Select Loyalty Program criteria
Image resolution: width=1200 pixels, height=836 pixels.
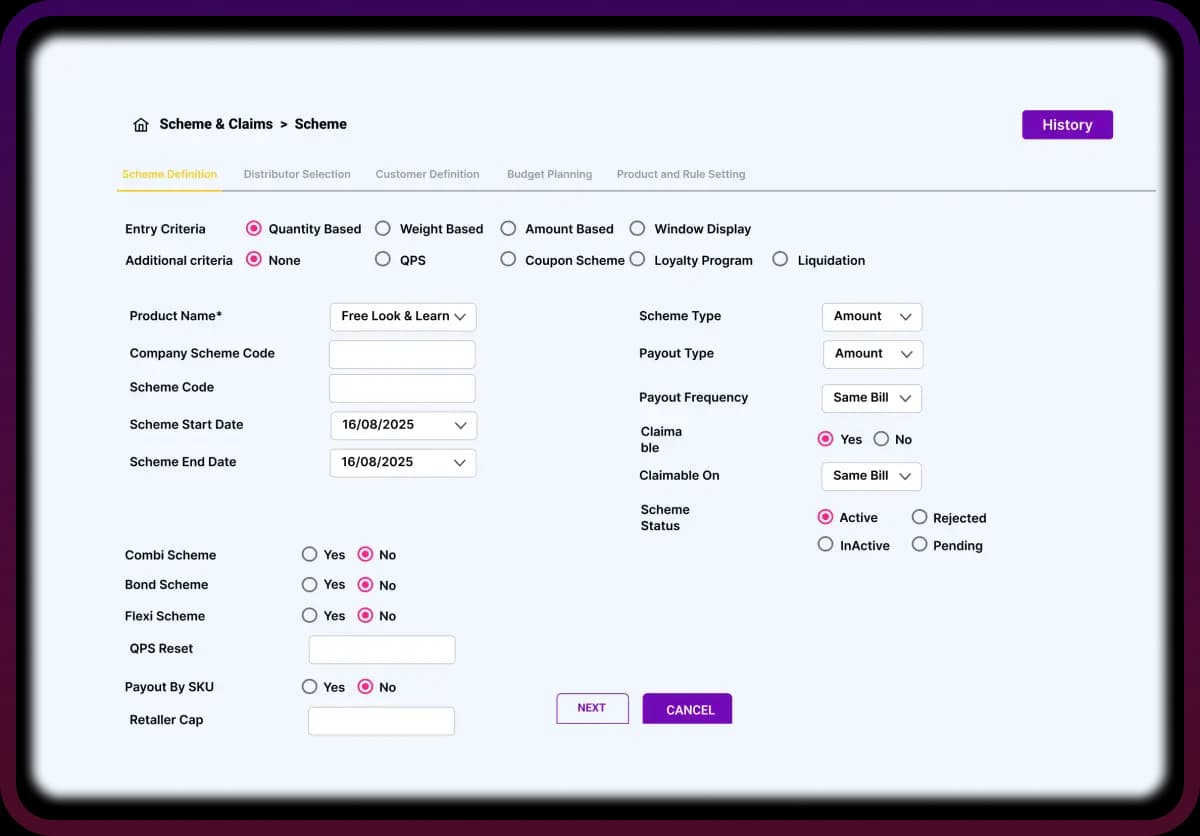(x=637, y=259)
